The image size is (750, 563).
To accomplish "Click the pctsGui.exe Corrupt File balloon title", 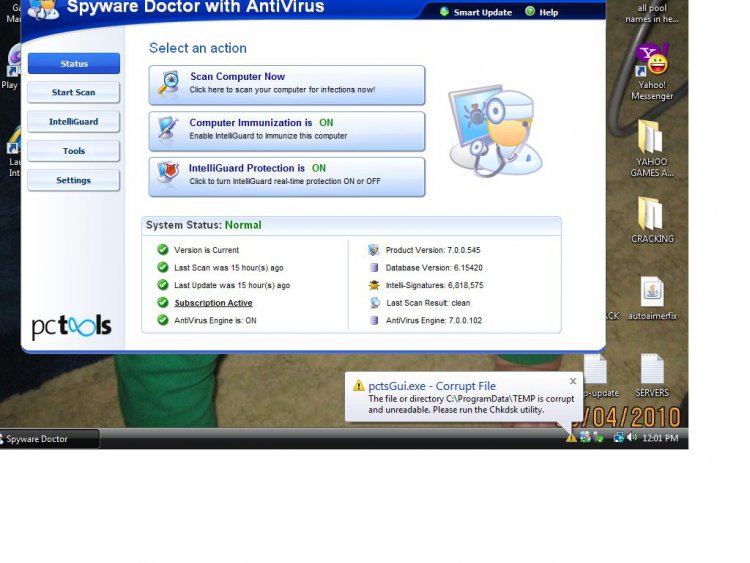I will (432, 386).
